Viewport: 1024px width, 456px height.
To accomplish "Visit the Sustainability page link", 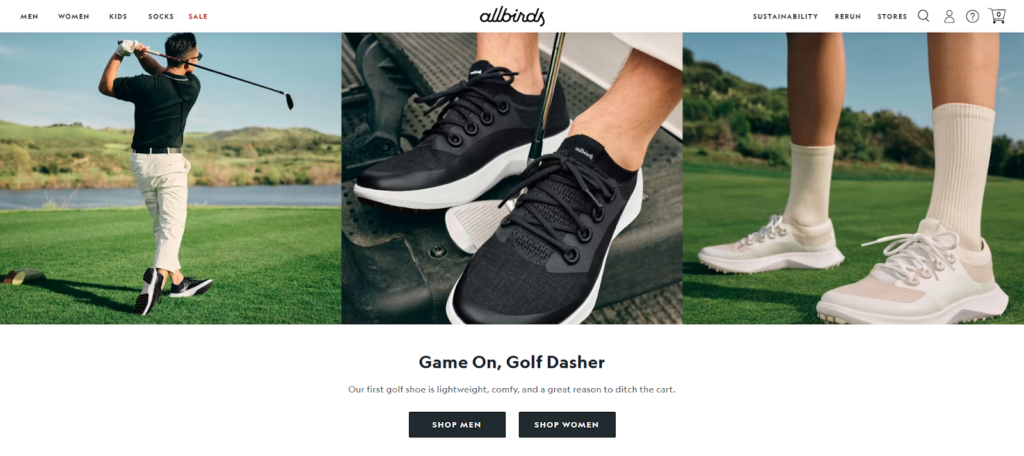I will (785, 16).
